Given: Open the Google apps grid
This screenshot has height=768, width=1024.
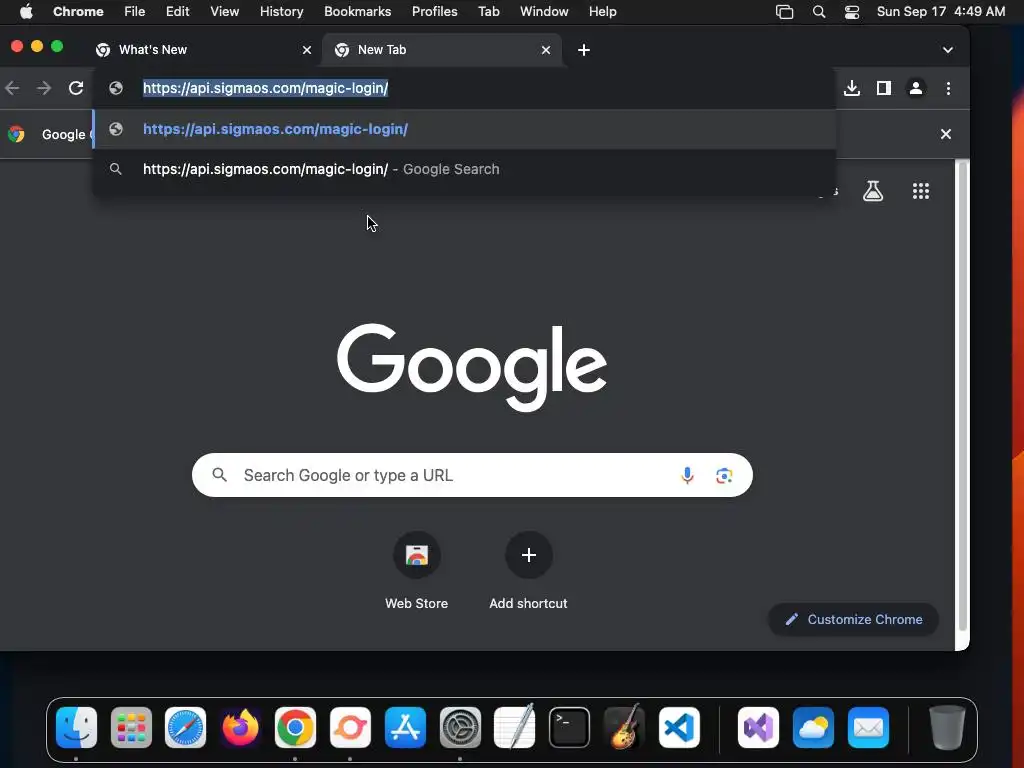Looking at the screenshot, I should coord(921,191).
